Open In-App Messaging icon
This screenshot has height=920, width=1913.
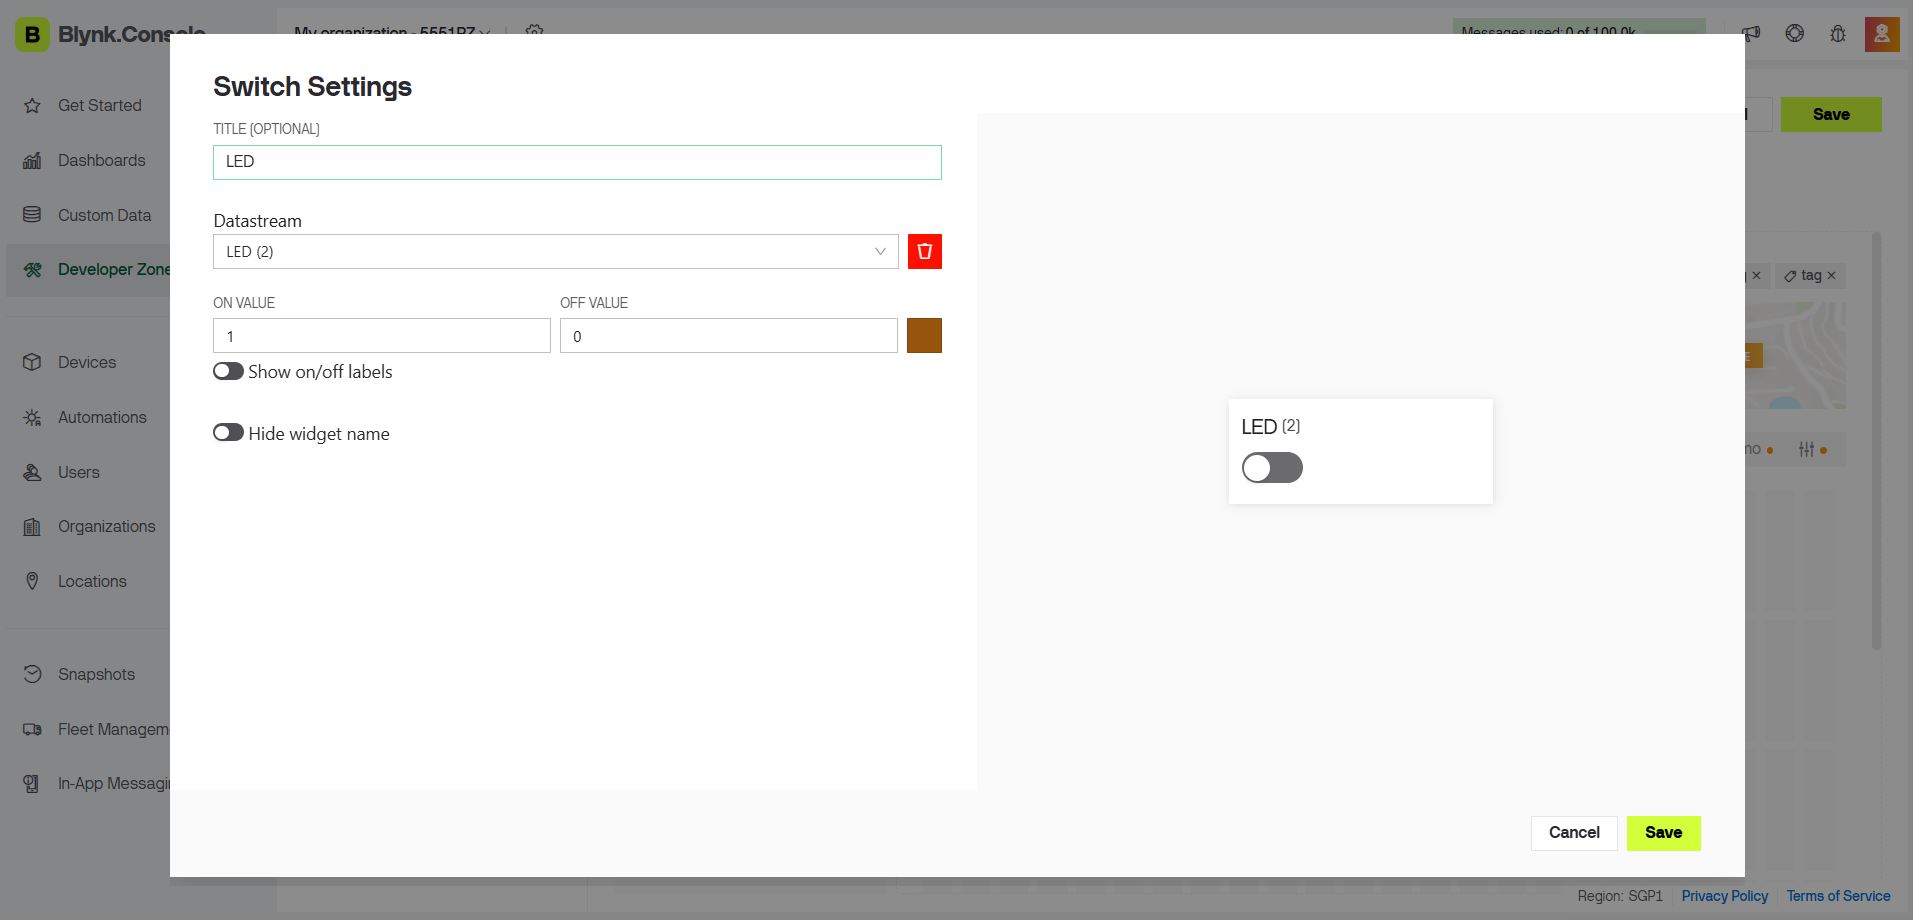[x=32, y=783]
